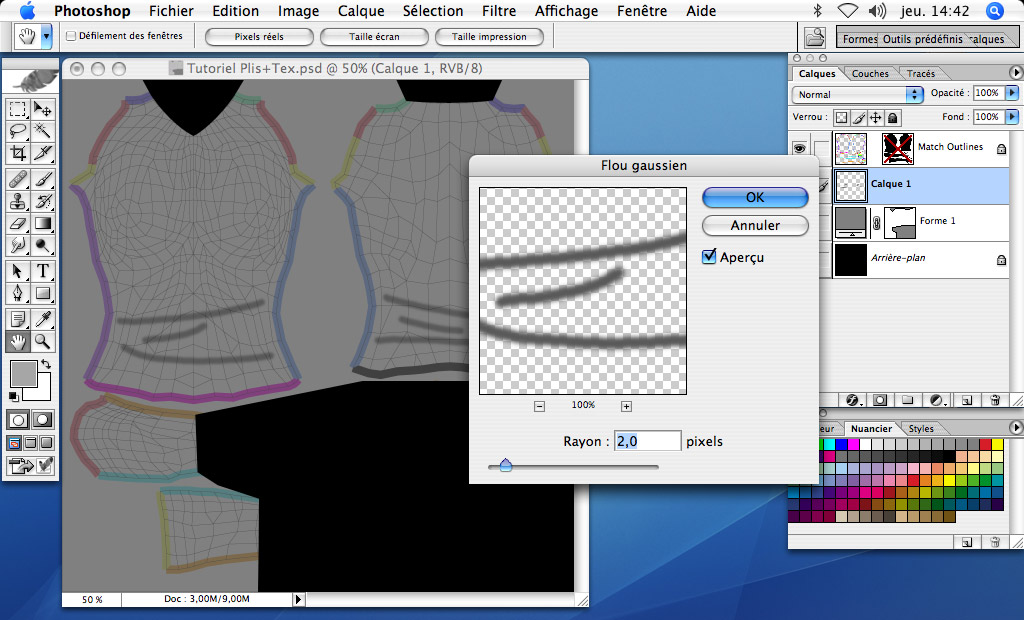Image resolution: width=1024 pixels, height=620 pixels.
Task: Click the Pixels réels button
Action: tap(259, 37)
